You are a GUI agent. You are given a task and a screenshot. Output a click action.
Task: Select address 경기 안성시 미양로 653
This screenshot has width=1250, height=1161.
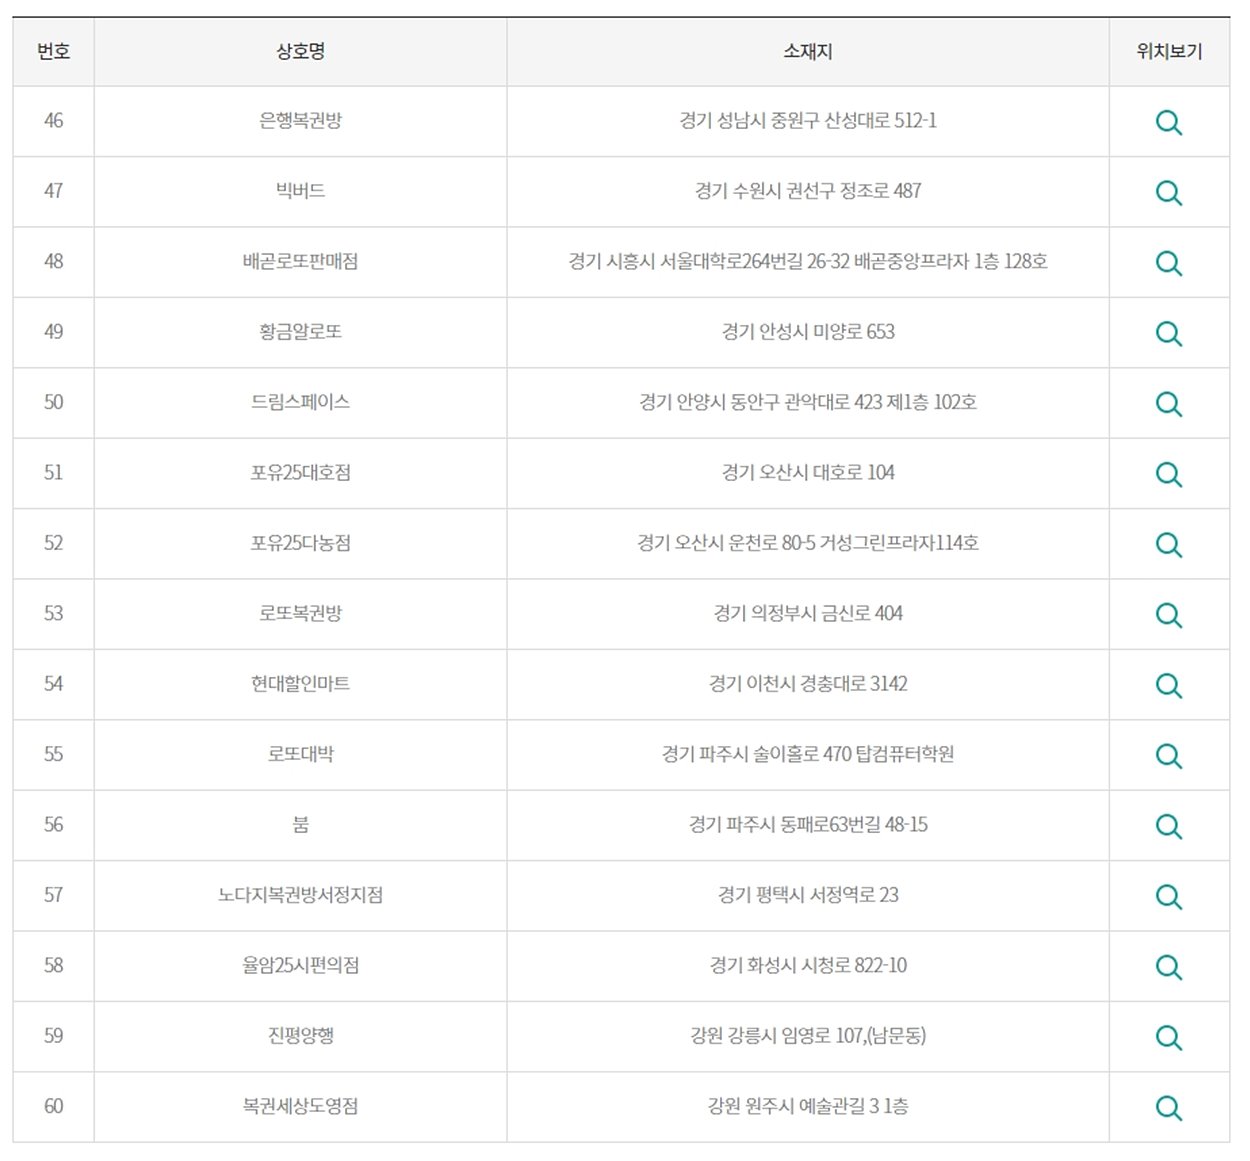808,331
